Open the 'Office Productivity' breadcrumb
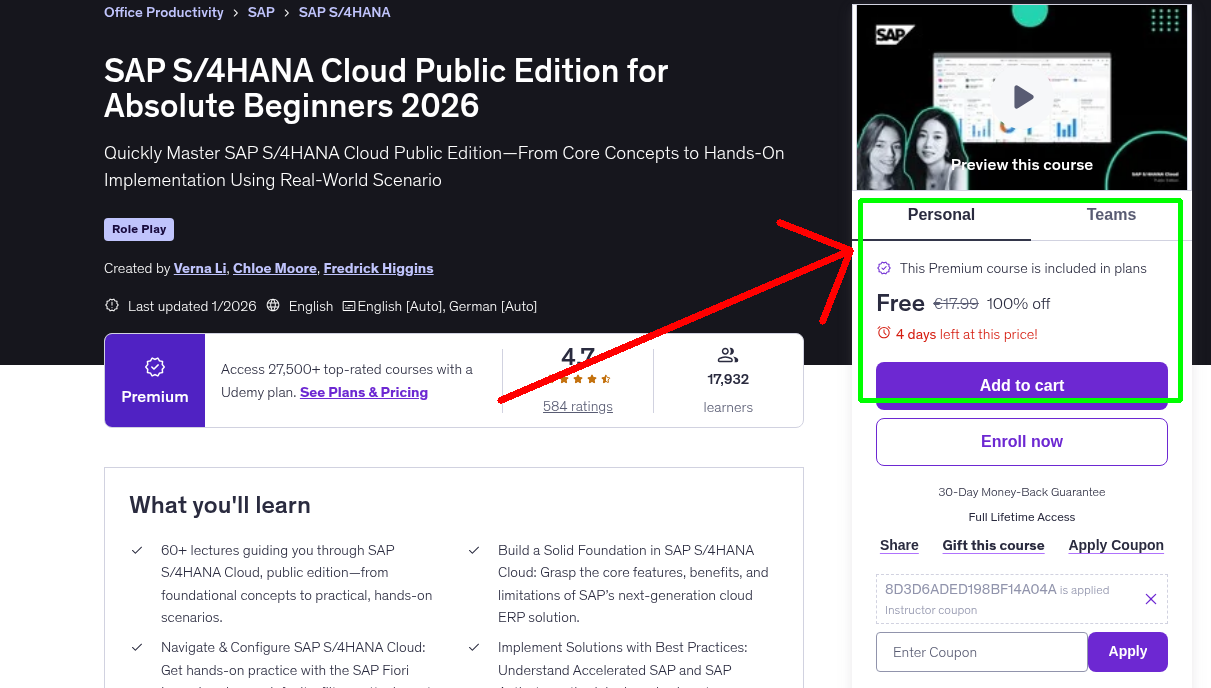Image resolution: width=1211 pixels, height=688 pixels. 163,12
